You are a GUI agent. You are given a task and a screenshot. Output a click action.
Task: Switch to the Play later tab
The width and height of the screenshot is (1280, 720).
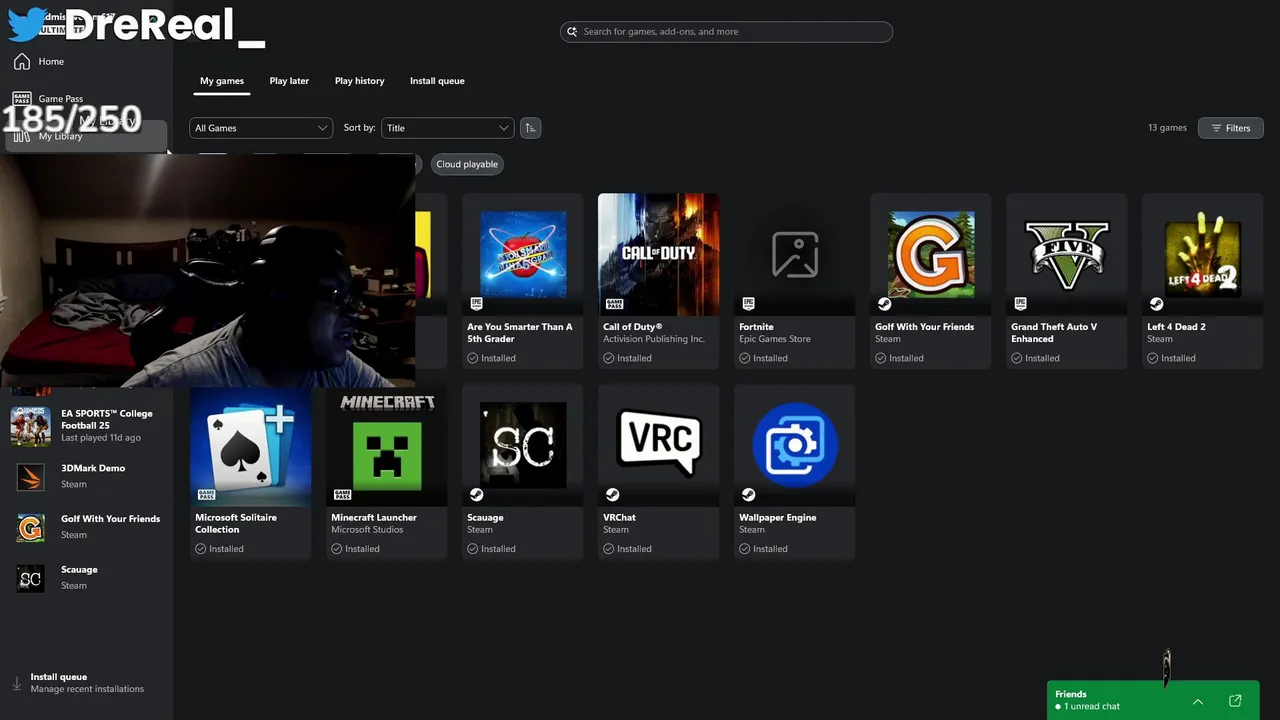(x=289, y=81)
